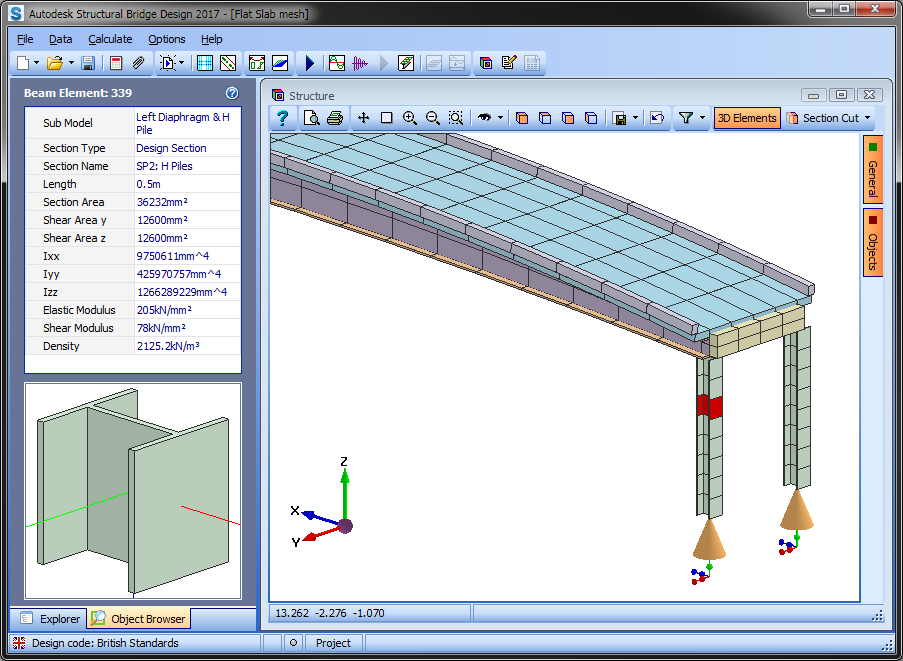Click the left orange cone support
Viewport: 903px width, 661px height.
coord(709,539)
